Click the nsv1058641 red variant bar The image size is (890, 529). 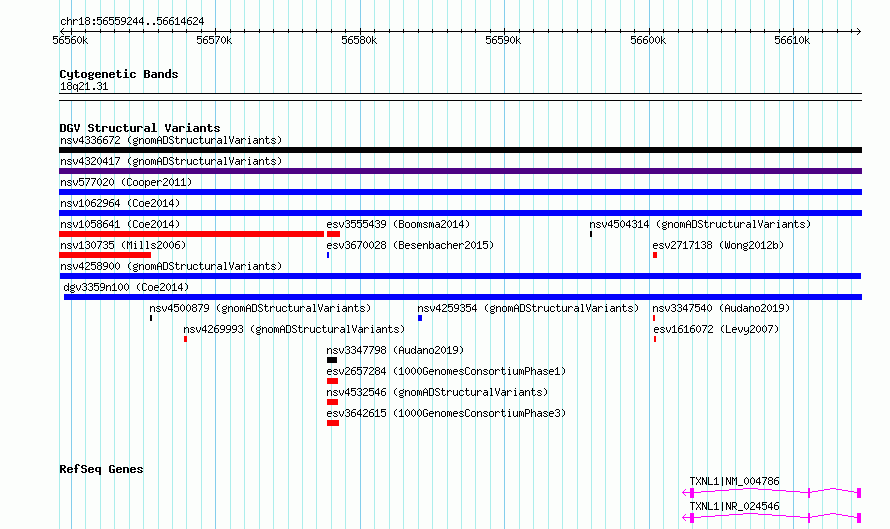[191, 234]
